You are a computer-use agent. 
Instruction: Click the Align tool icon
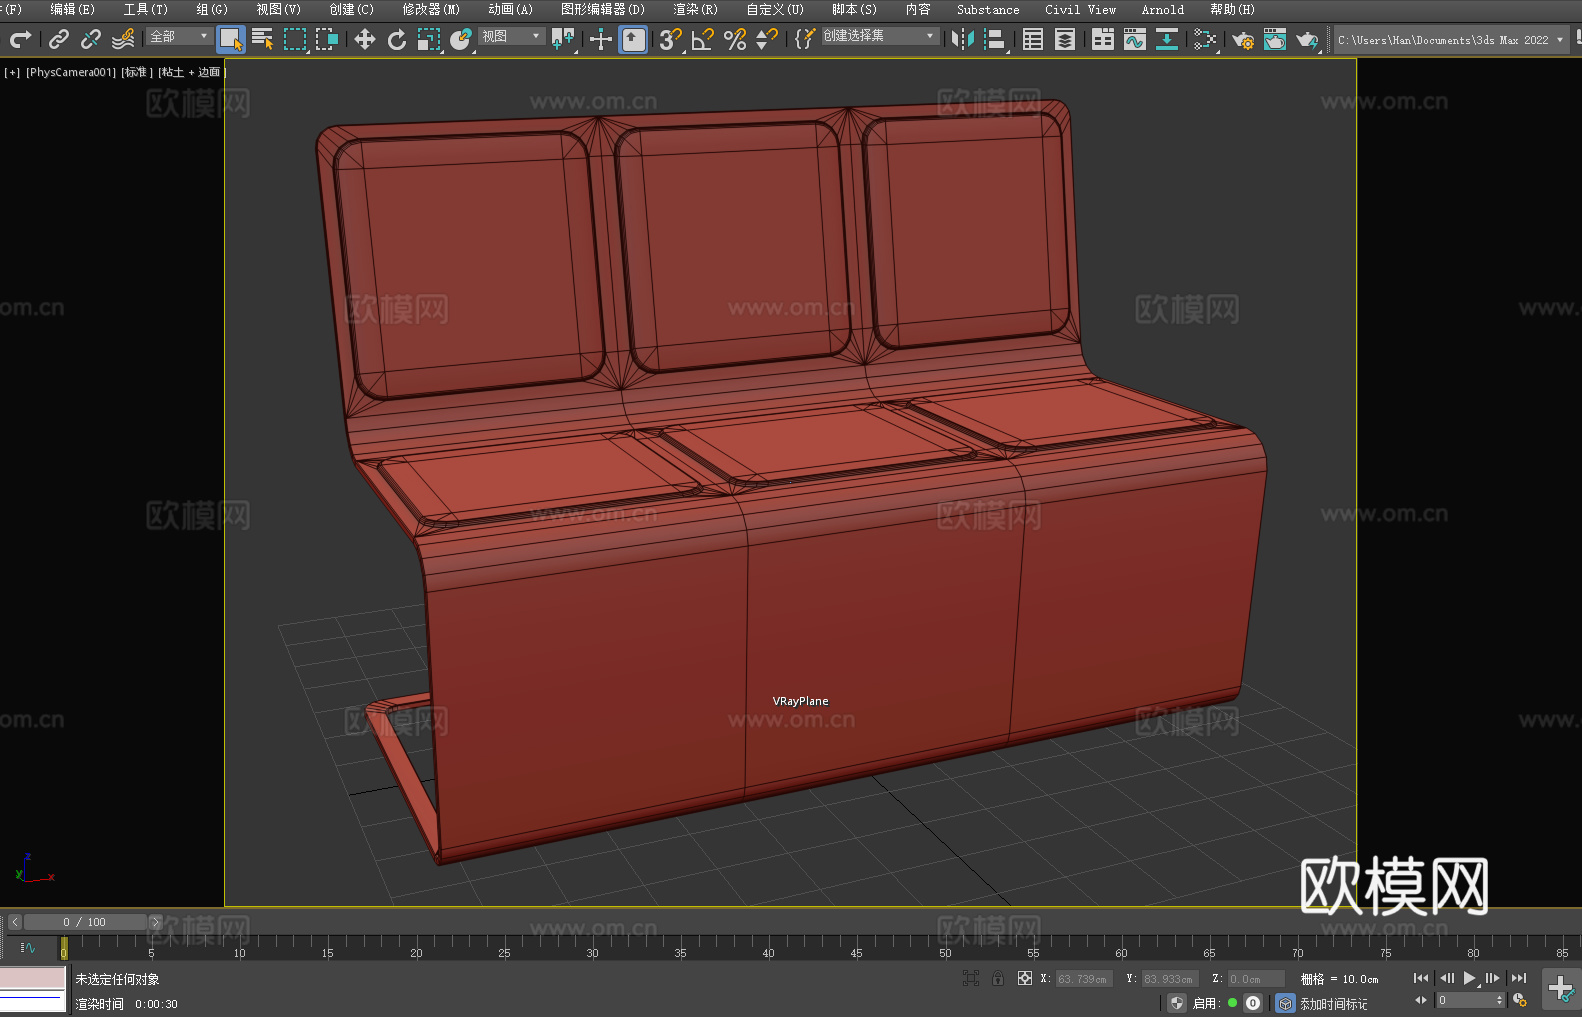tap(995, 39)
